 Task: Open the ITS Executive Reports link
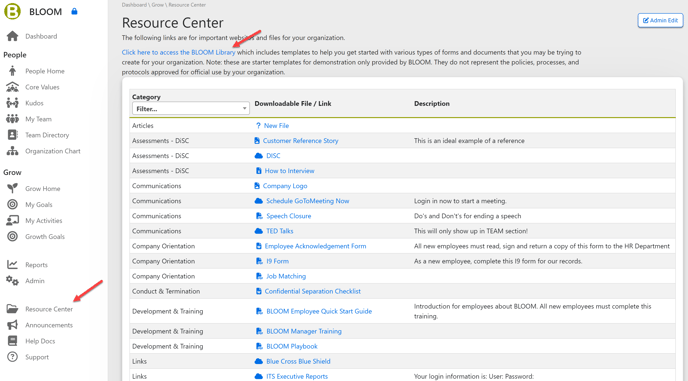click(x=297, y=377)
